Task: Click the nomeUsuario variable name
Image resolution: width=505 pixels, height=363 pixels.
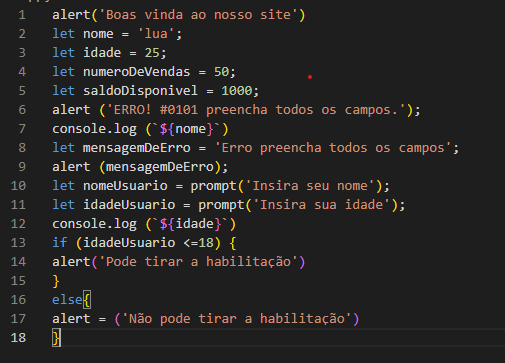Action: pos(125,186)
